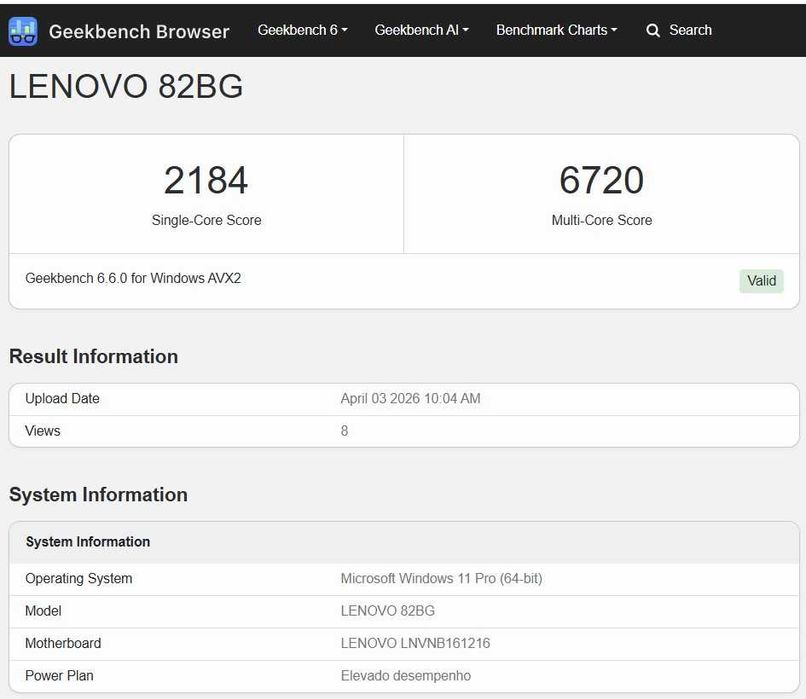806x699 pixels.
Task: Click the Geekbench logo icon
Action: [23, 31]
